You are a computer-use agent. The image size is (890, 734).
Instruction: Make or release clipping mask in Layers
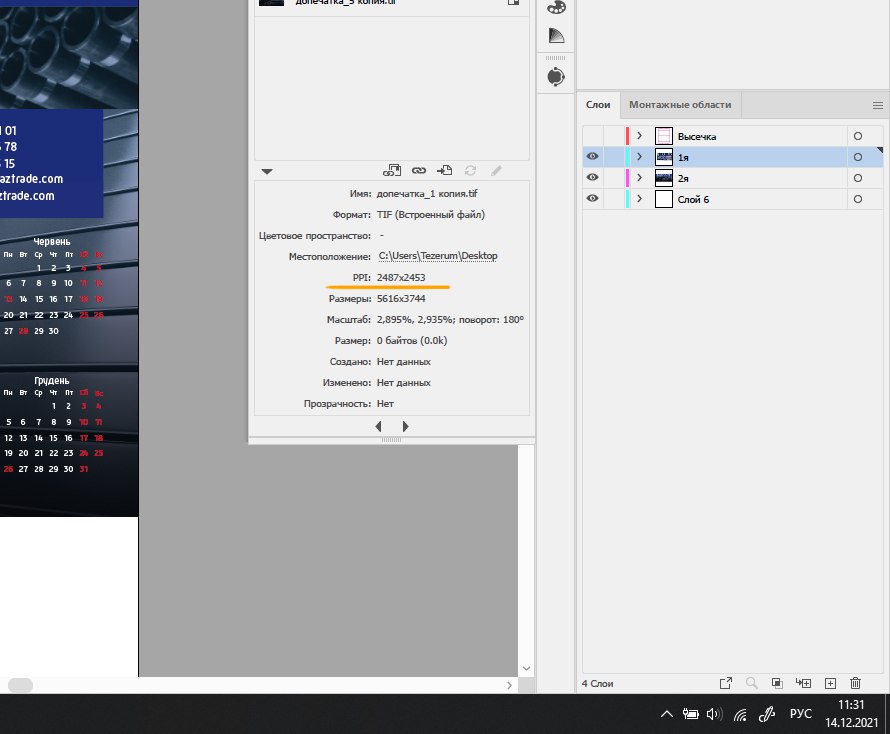pos(777,683)
